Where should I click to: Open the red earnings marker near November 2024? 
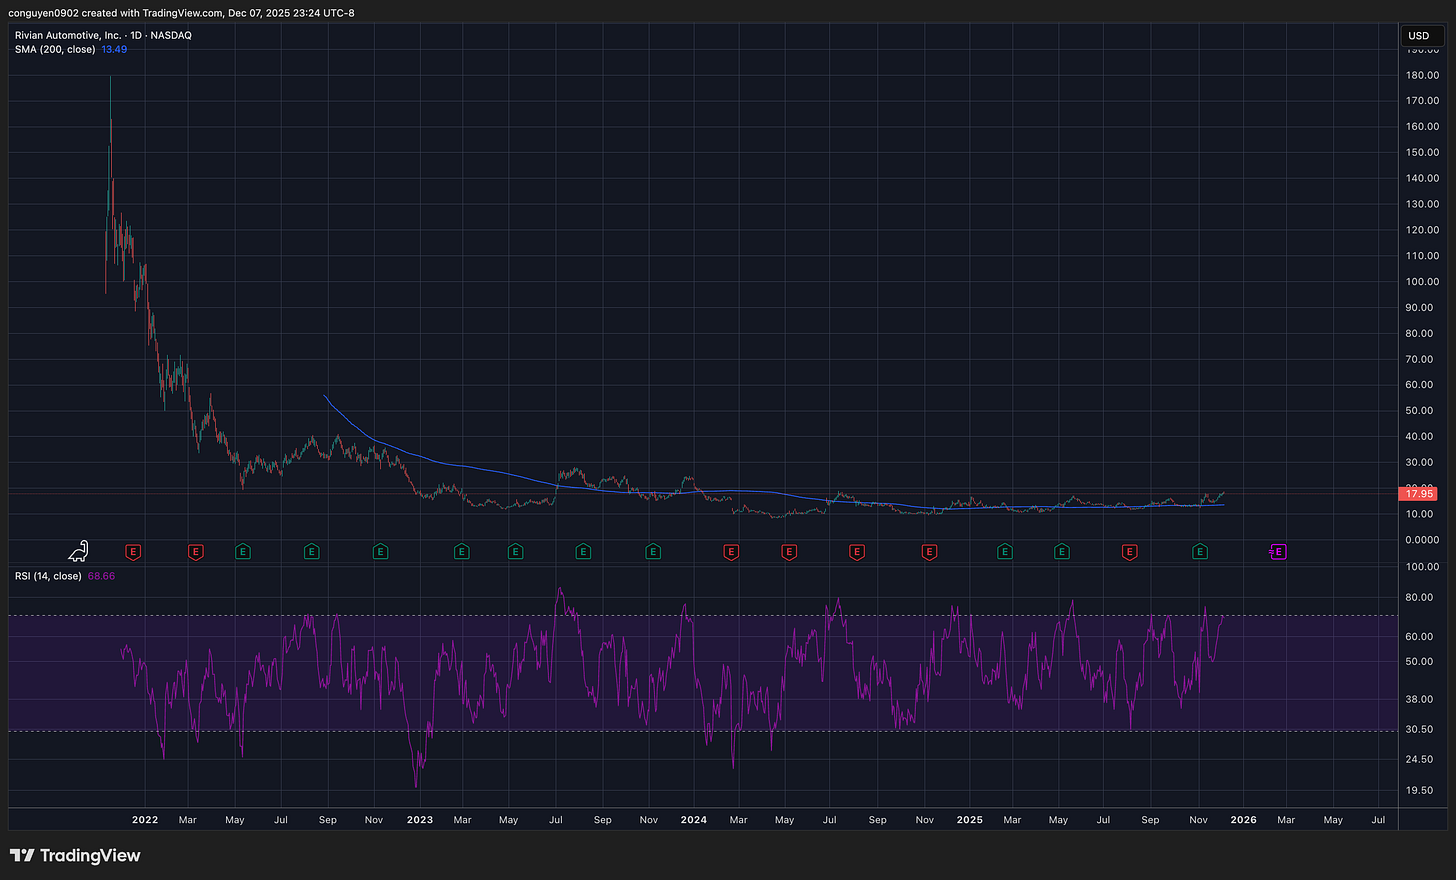[929, 551]
